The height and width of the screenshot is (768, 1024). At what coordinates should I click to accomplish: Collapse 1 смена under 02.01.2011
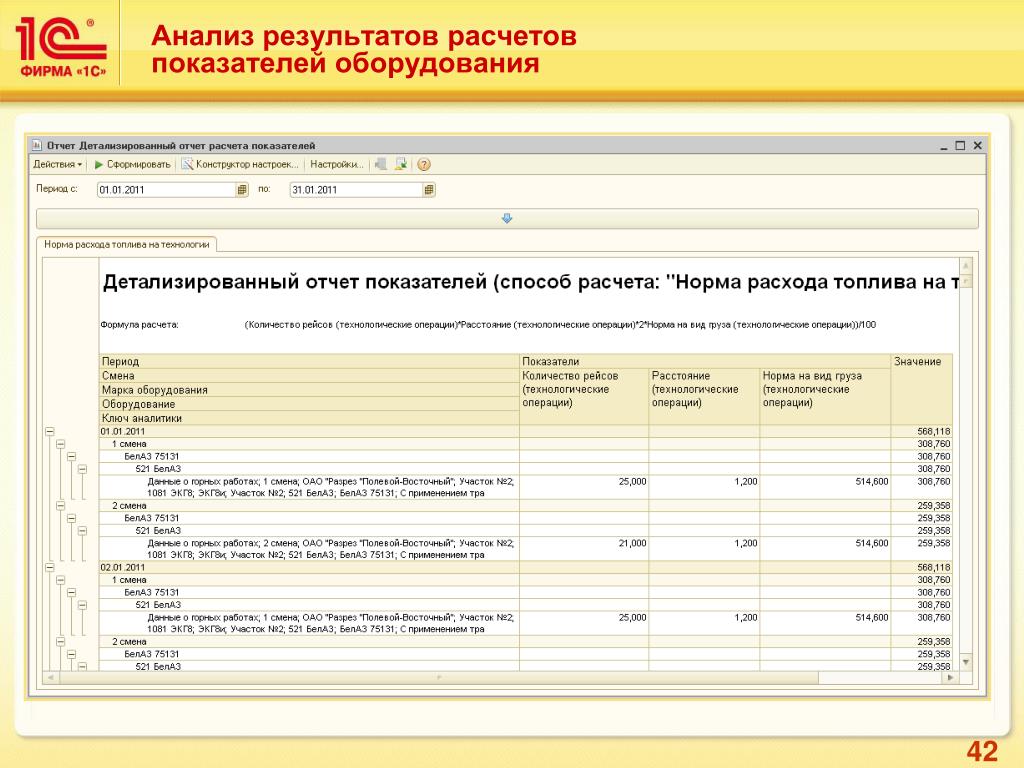pos(61,580)
